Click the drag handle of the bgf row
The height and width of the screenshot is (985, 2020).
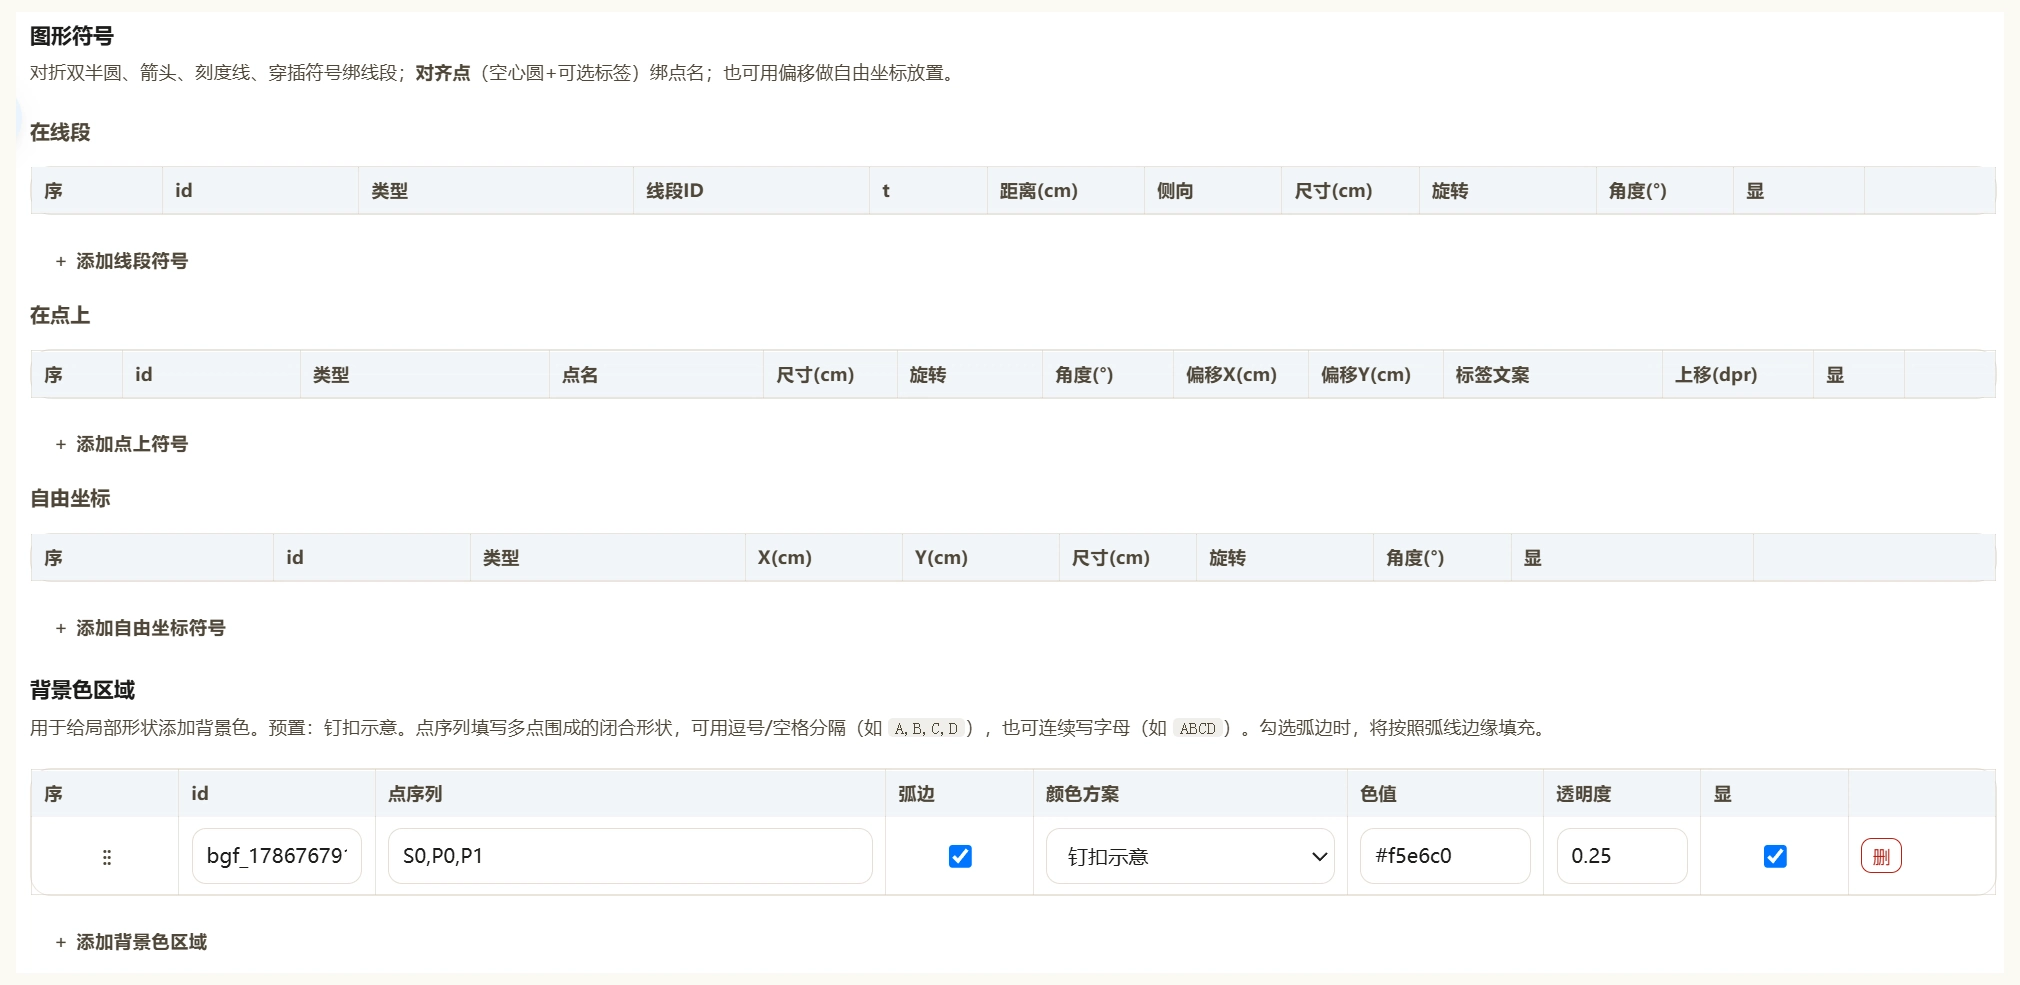106,857
